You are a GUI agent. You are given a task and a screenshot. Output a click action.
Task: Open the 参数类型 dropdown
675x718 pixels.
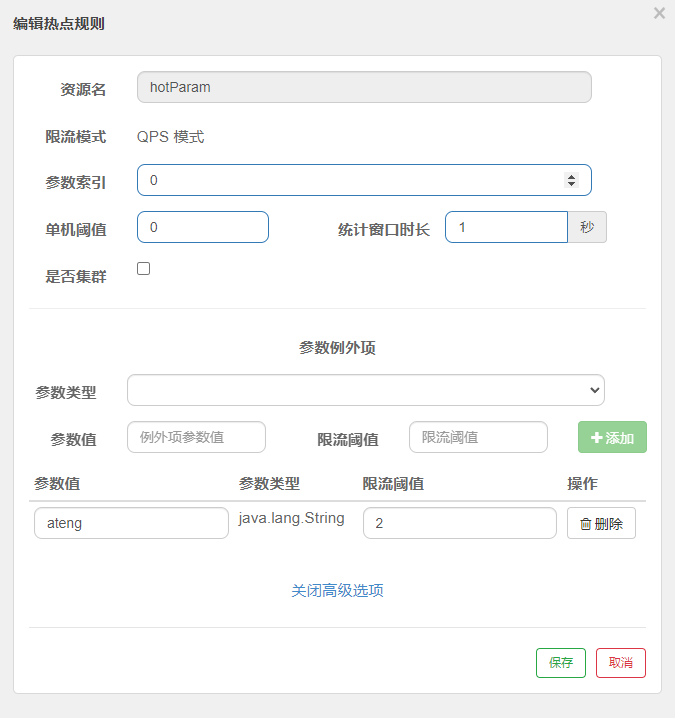click(365, 390)
